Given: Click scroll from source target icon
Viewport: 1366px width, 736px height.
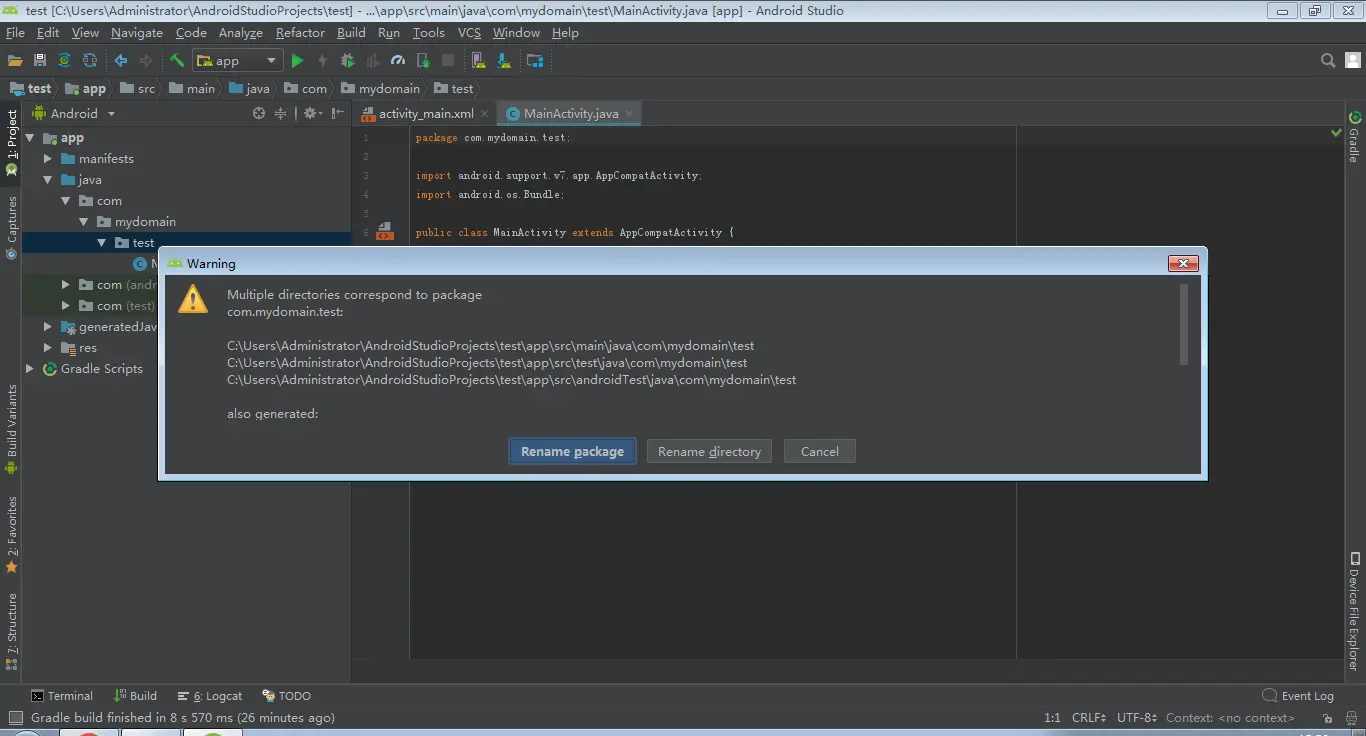Looking at the screenshot, I should coord(259,114).
